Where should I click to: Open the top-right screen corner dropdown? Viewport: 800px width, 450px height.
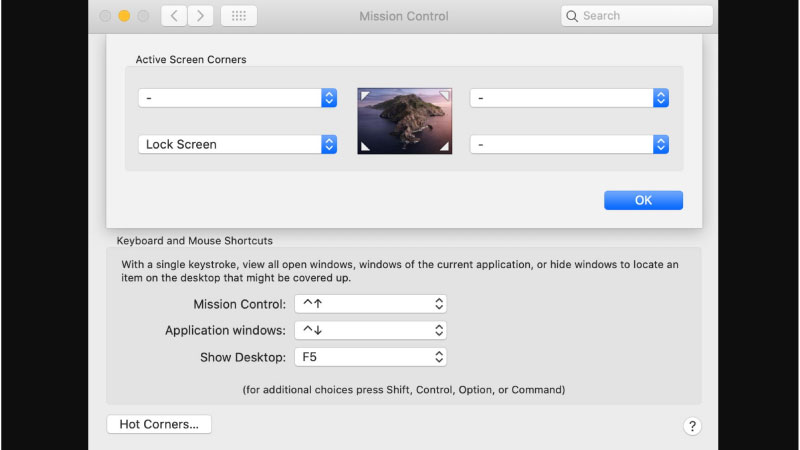[x=568, y=98]
